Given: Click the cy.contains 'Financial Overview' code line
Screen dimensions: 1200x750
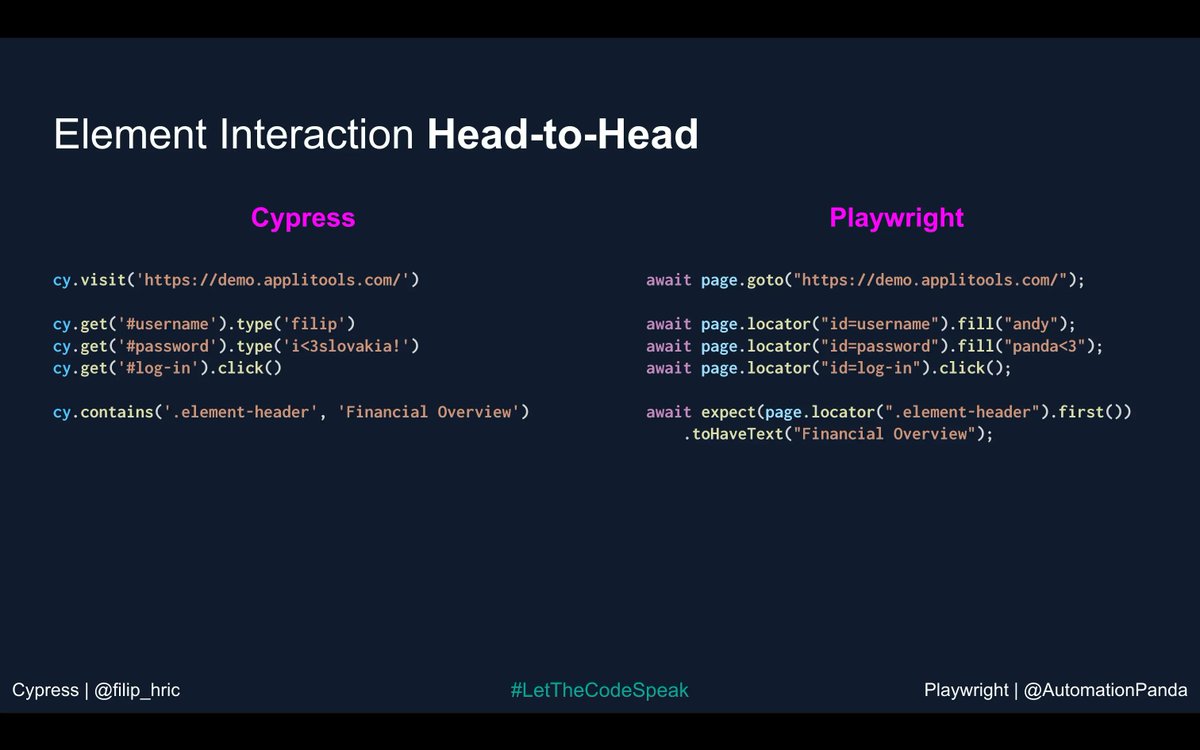Looking at the screenshot, I should click(291, 412).
